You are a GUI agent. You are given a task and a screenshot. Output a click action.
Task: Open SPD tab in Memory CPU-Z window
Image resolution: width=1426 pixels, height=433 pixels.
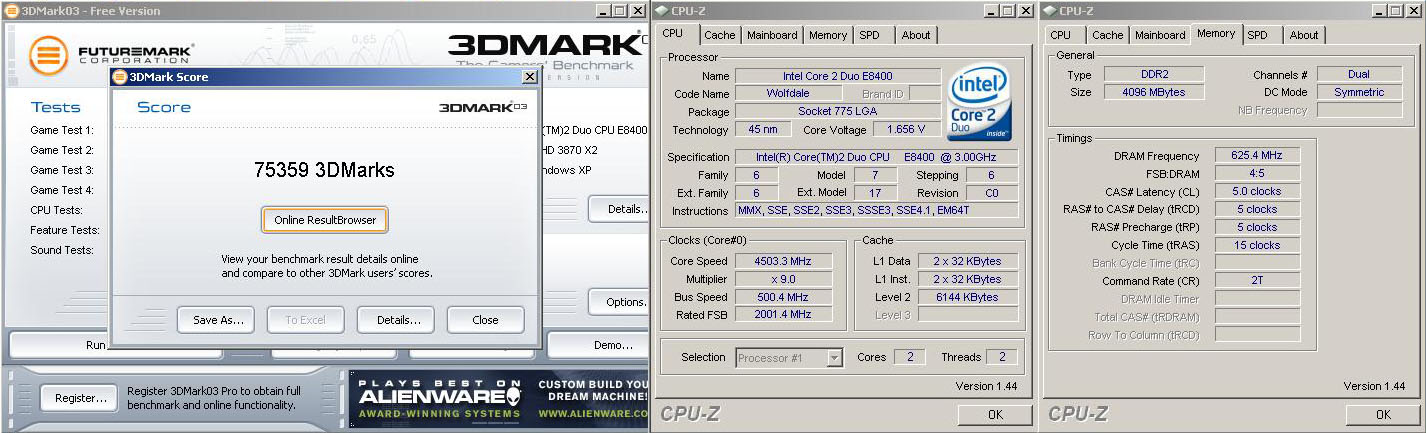(x=1257, y=35)
